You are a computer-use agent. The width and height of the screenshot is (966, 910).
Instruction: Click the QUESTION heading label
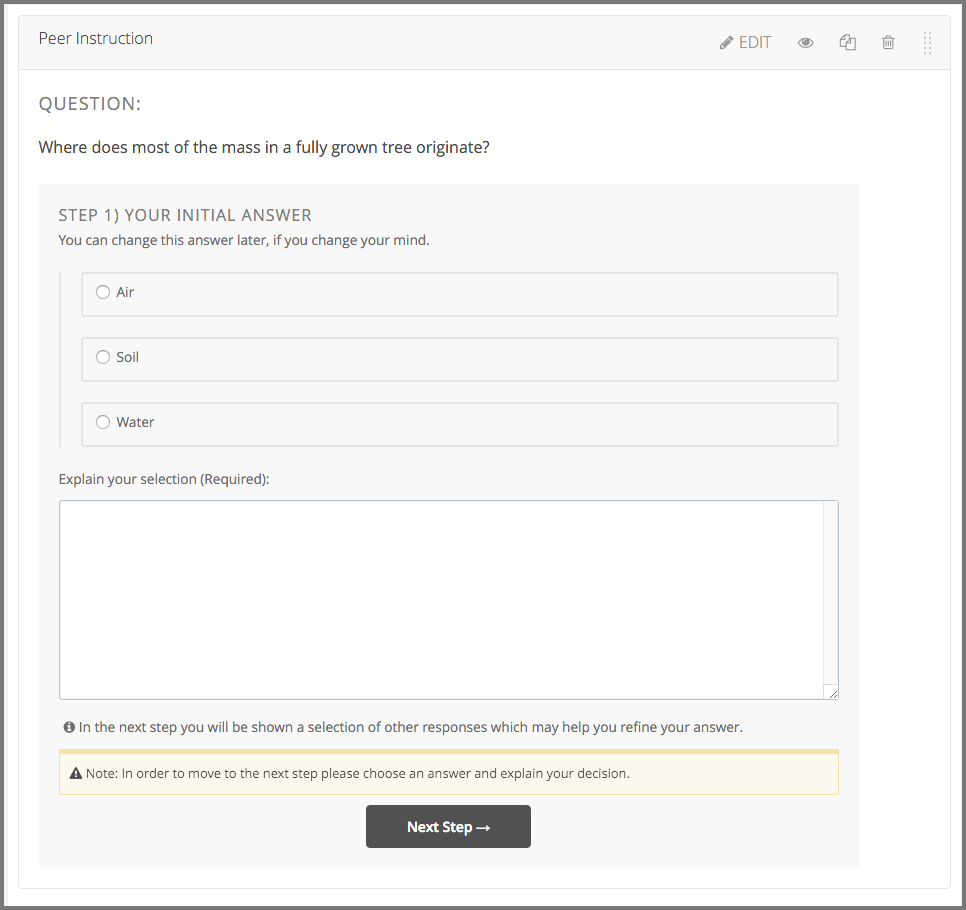point(90,104)
